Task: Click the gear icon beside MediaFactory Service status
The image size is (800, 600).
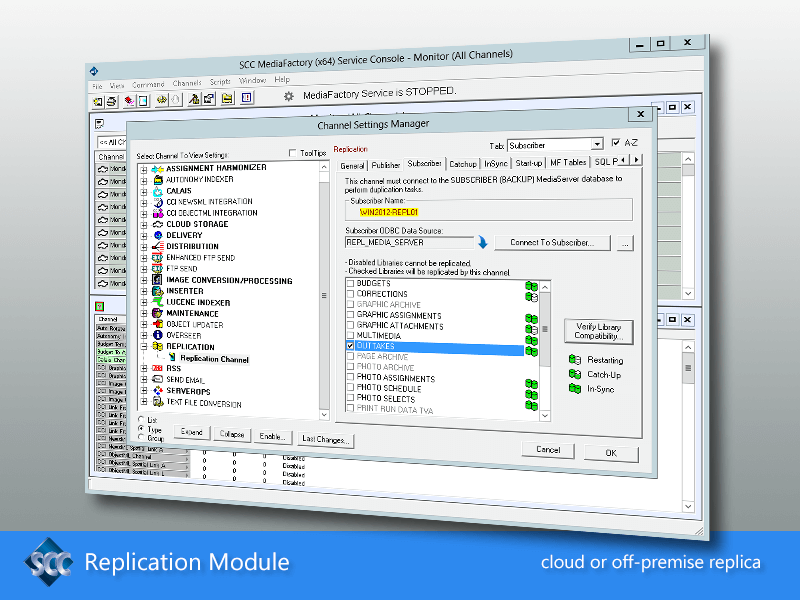Action: click(289, 96)
